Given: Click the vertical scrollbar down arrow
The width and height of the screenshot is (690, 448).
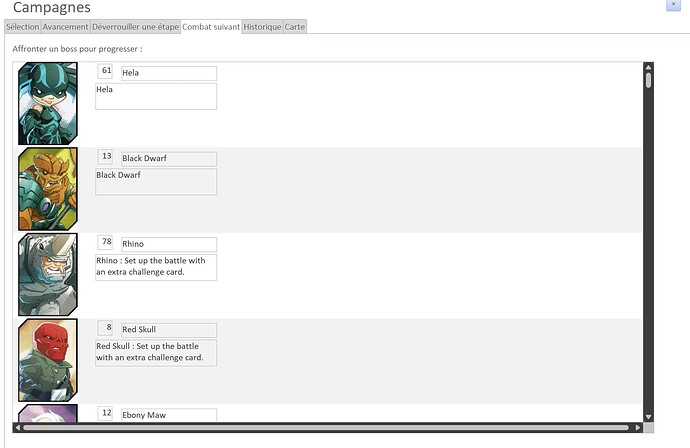Looking at the screenshot, I should coord(648,417).
